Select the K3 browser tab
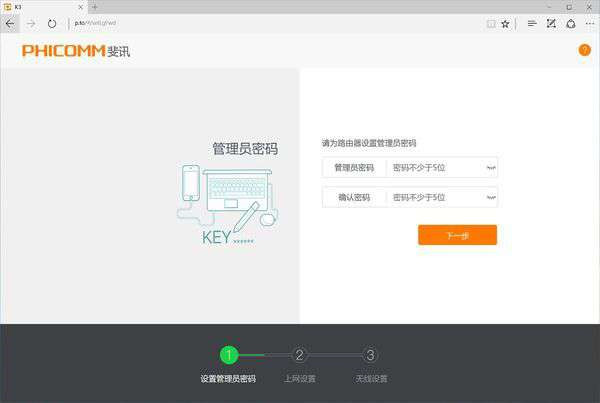 click(x=40, y=6)
